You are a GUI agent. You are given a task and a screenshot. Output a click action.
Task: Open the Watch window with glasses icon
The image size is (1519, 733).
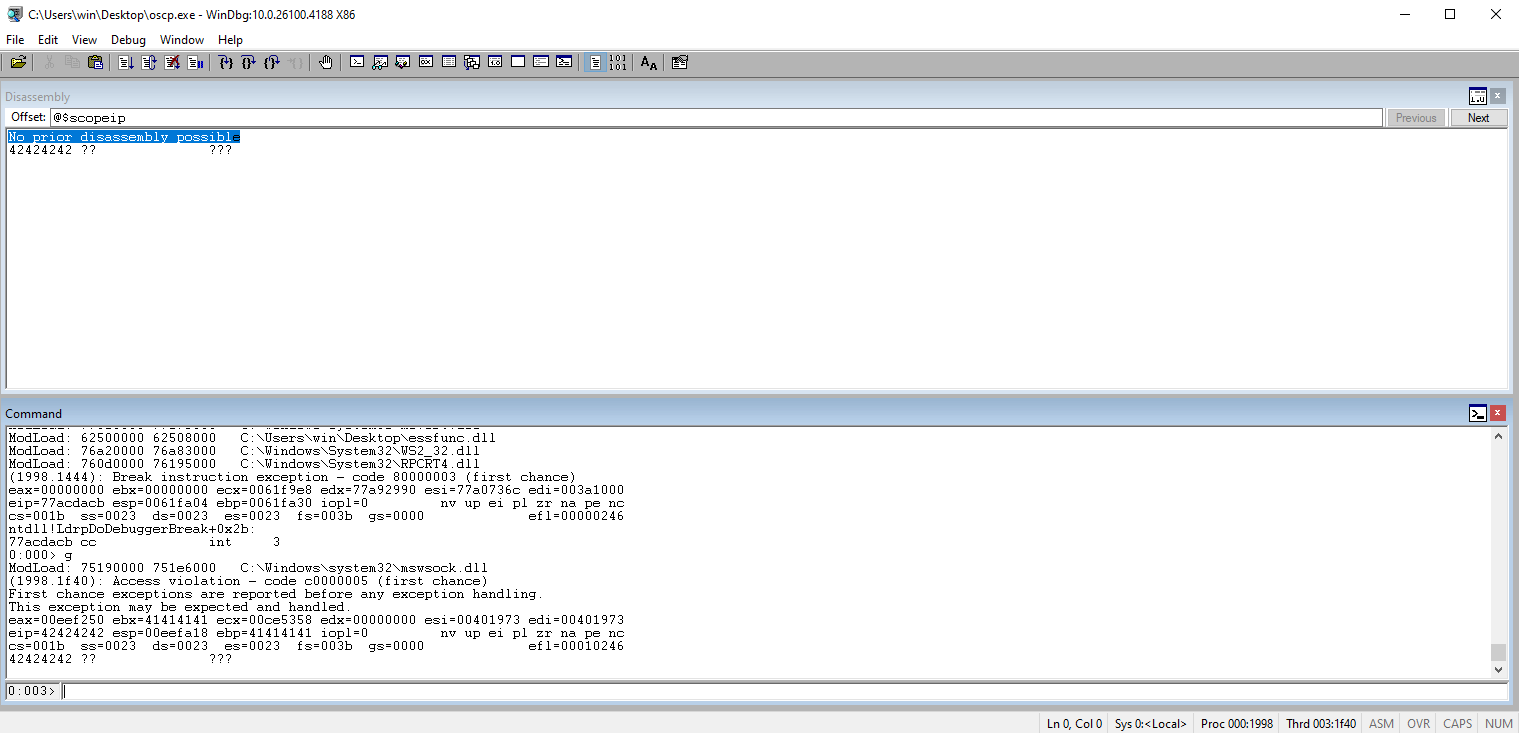380,63
